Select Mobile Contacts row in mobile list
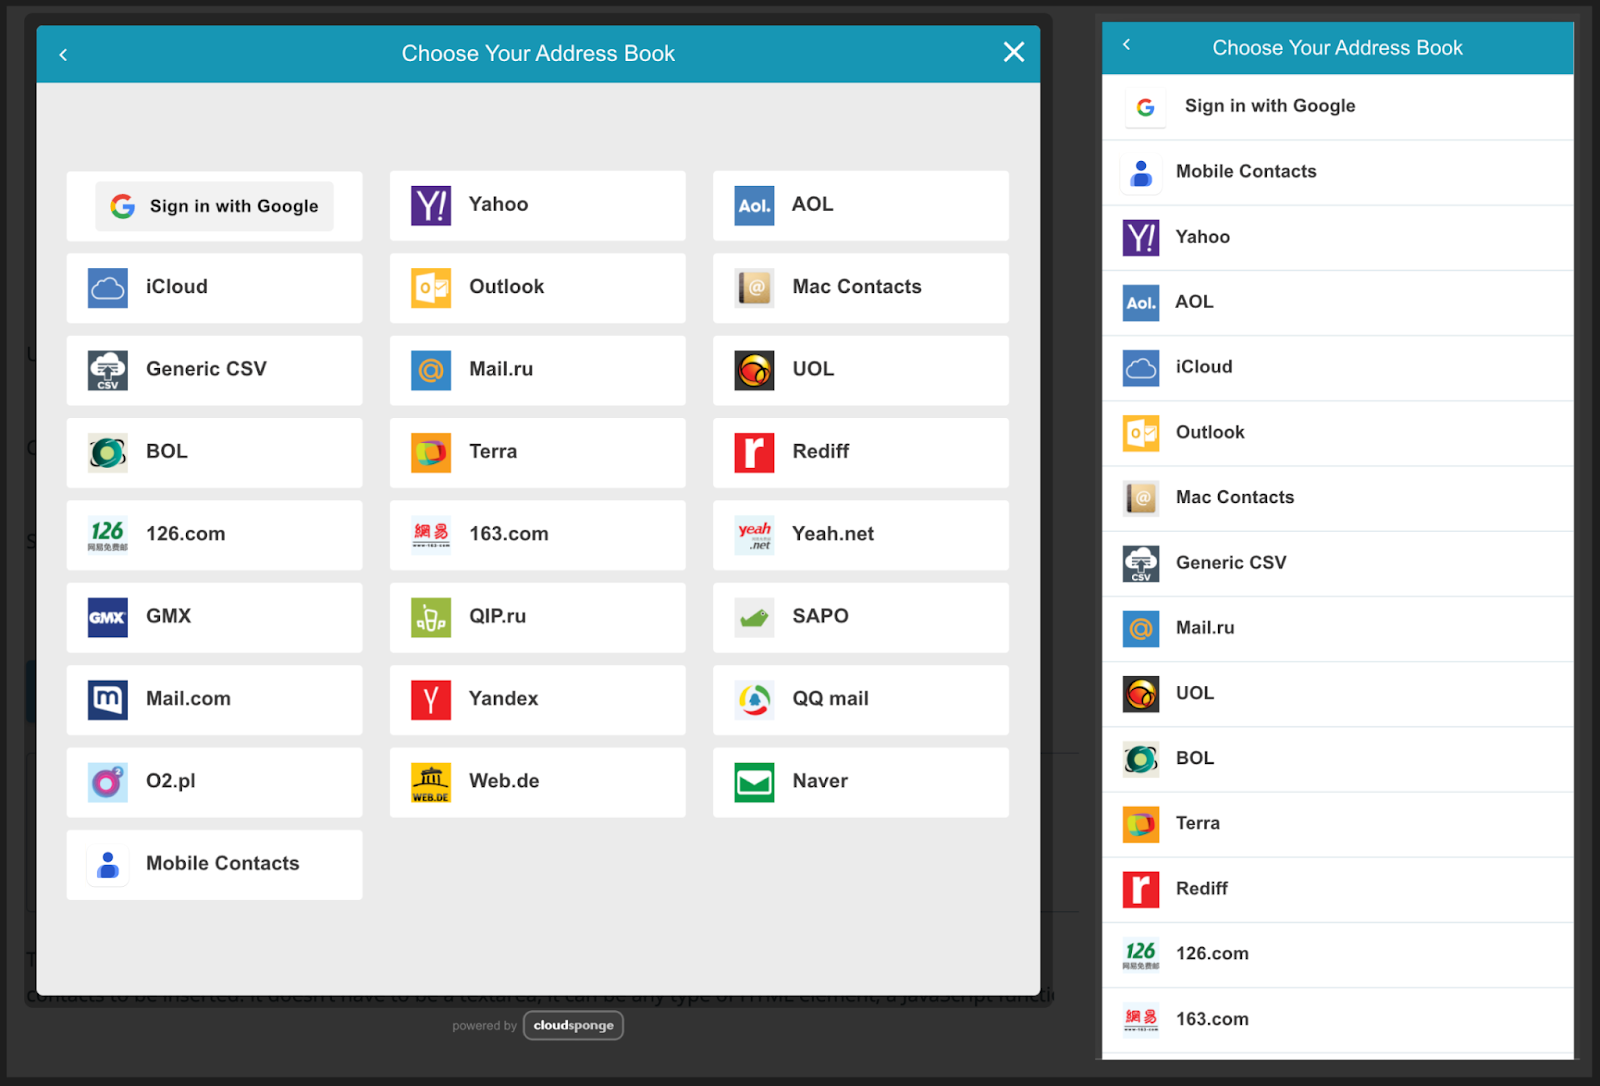Viewport: 1600px width, 1086px height. 1337,172
